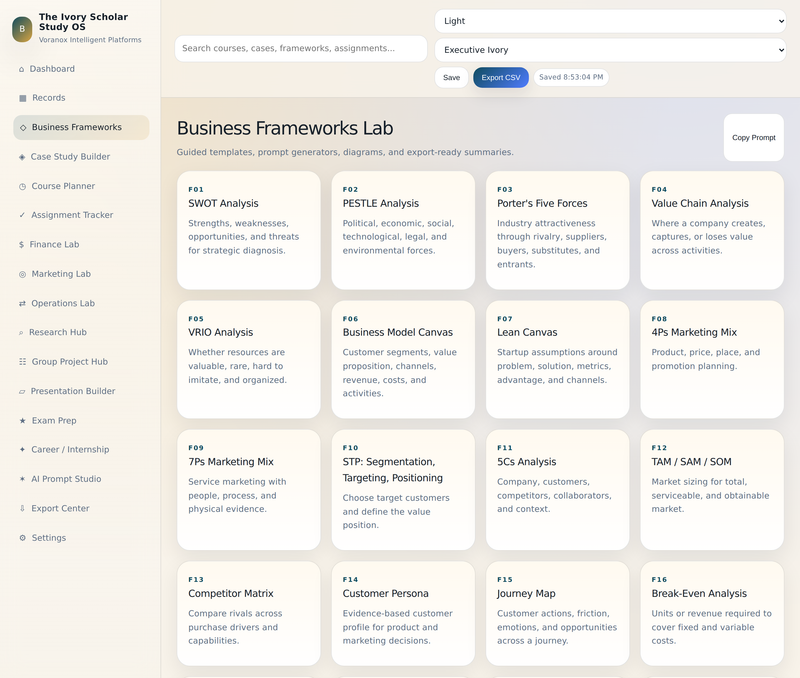Open the Executive Ivory palette dropdown
The height and width of the screenshot is (678, 800).
pyautogui.click(x=610, y=50)
